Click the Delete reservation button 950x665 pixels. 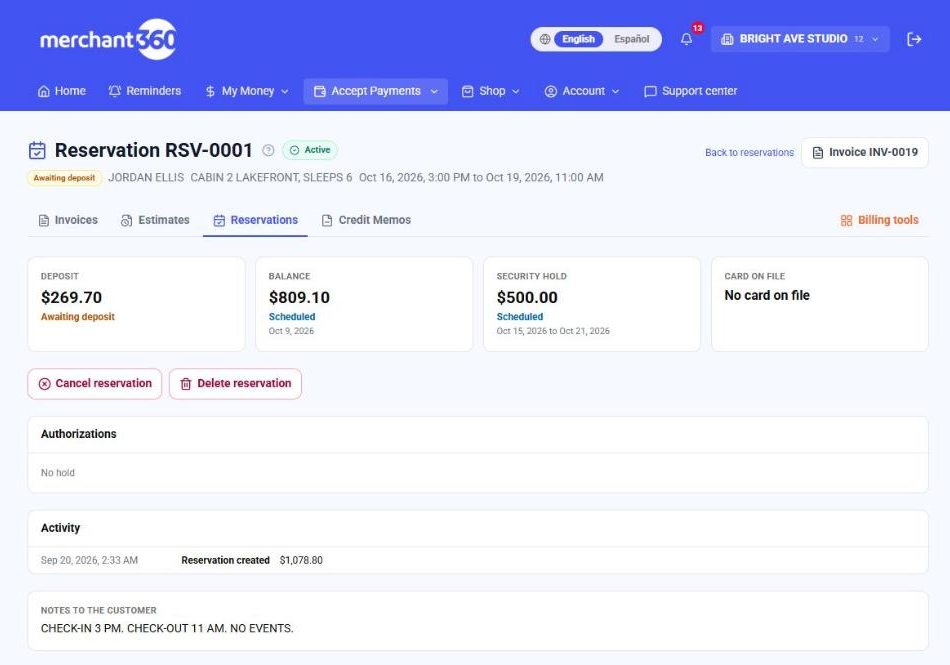[x=236, y=384]
